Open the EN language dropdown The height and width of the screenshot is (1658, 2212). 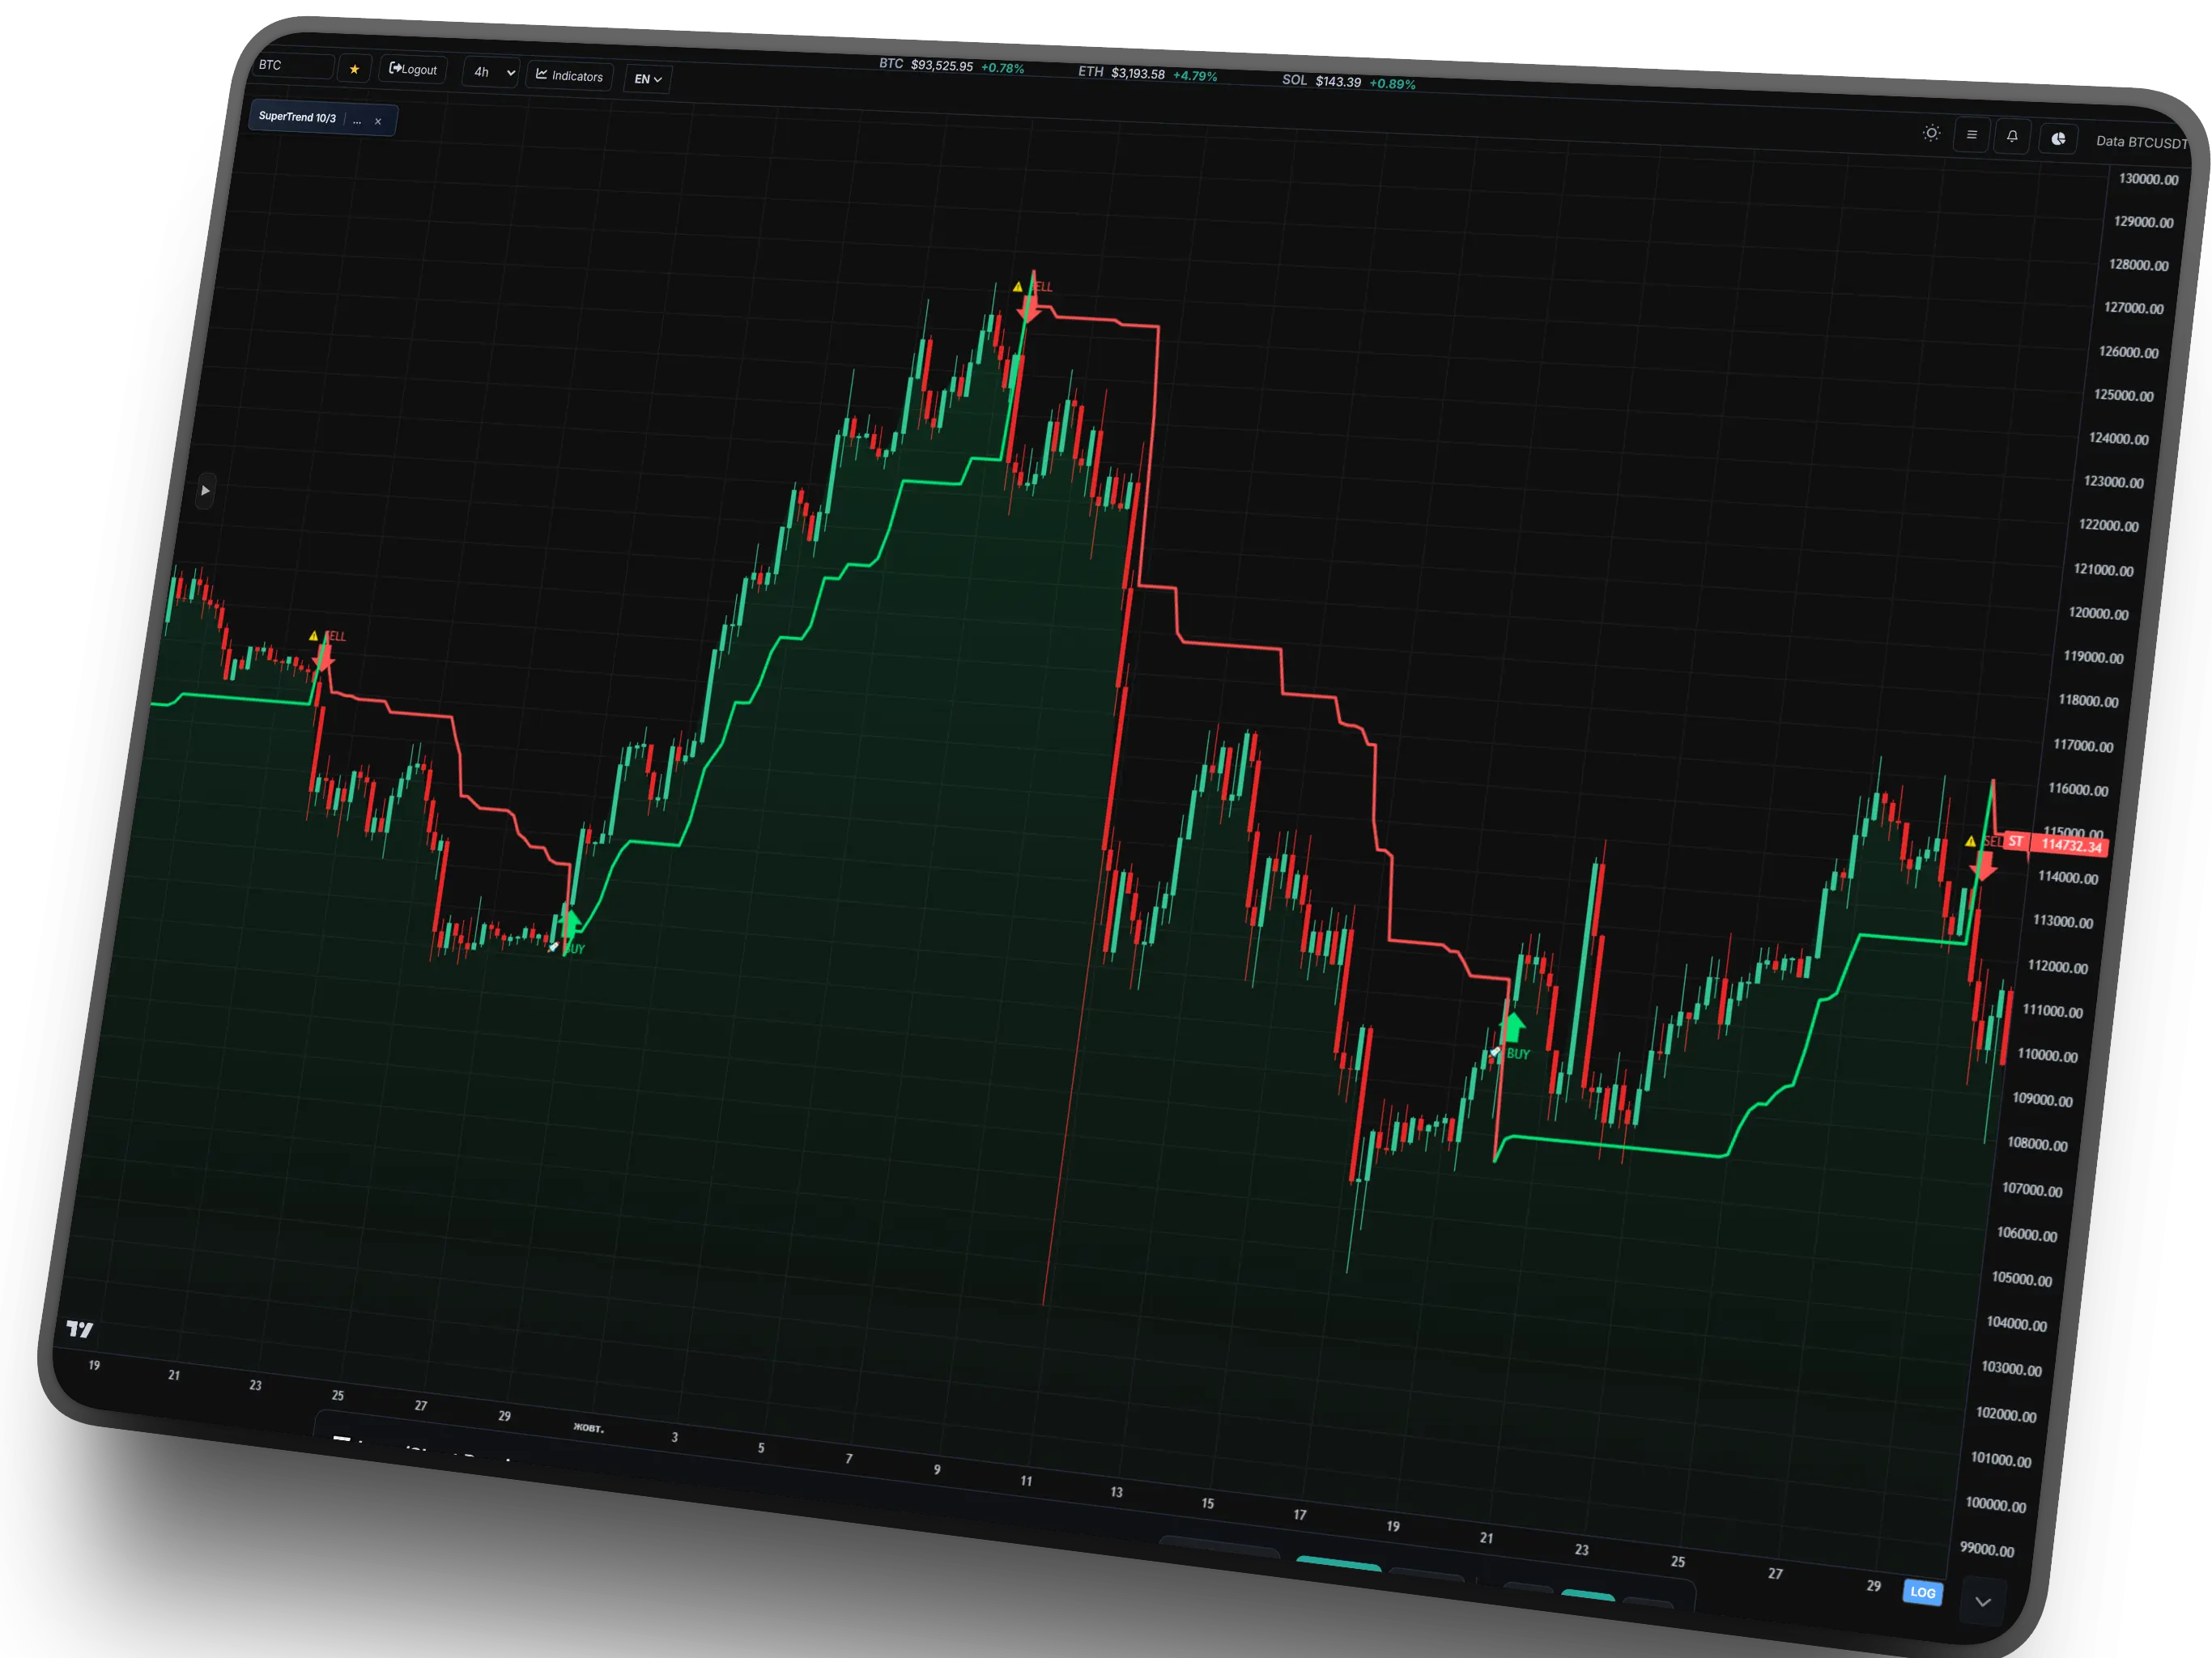pyautogui.click(x=646, y=79)
